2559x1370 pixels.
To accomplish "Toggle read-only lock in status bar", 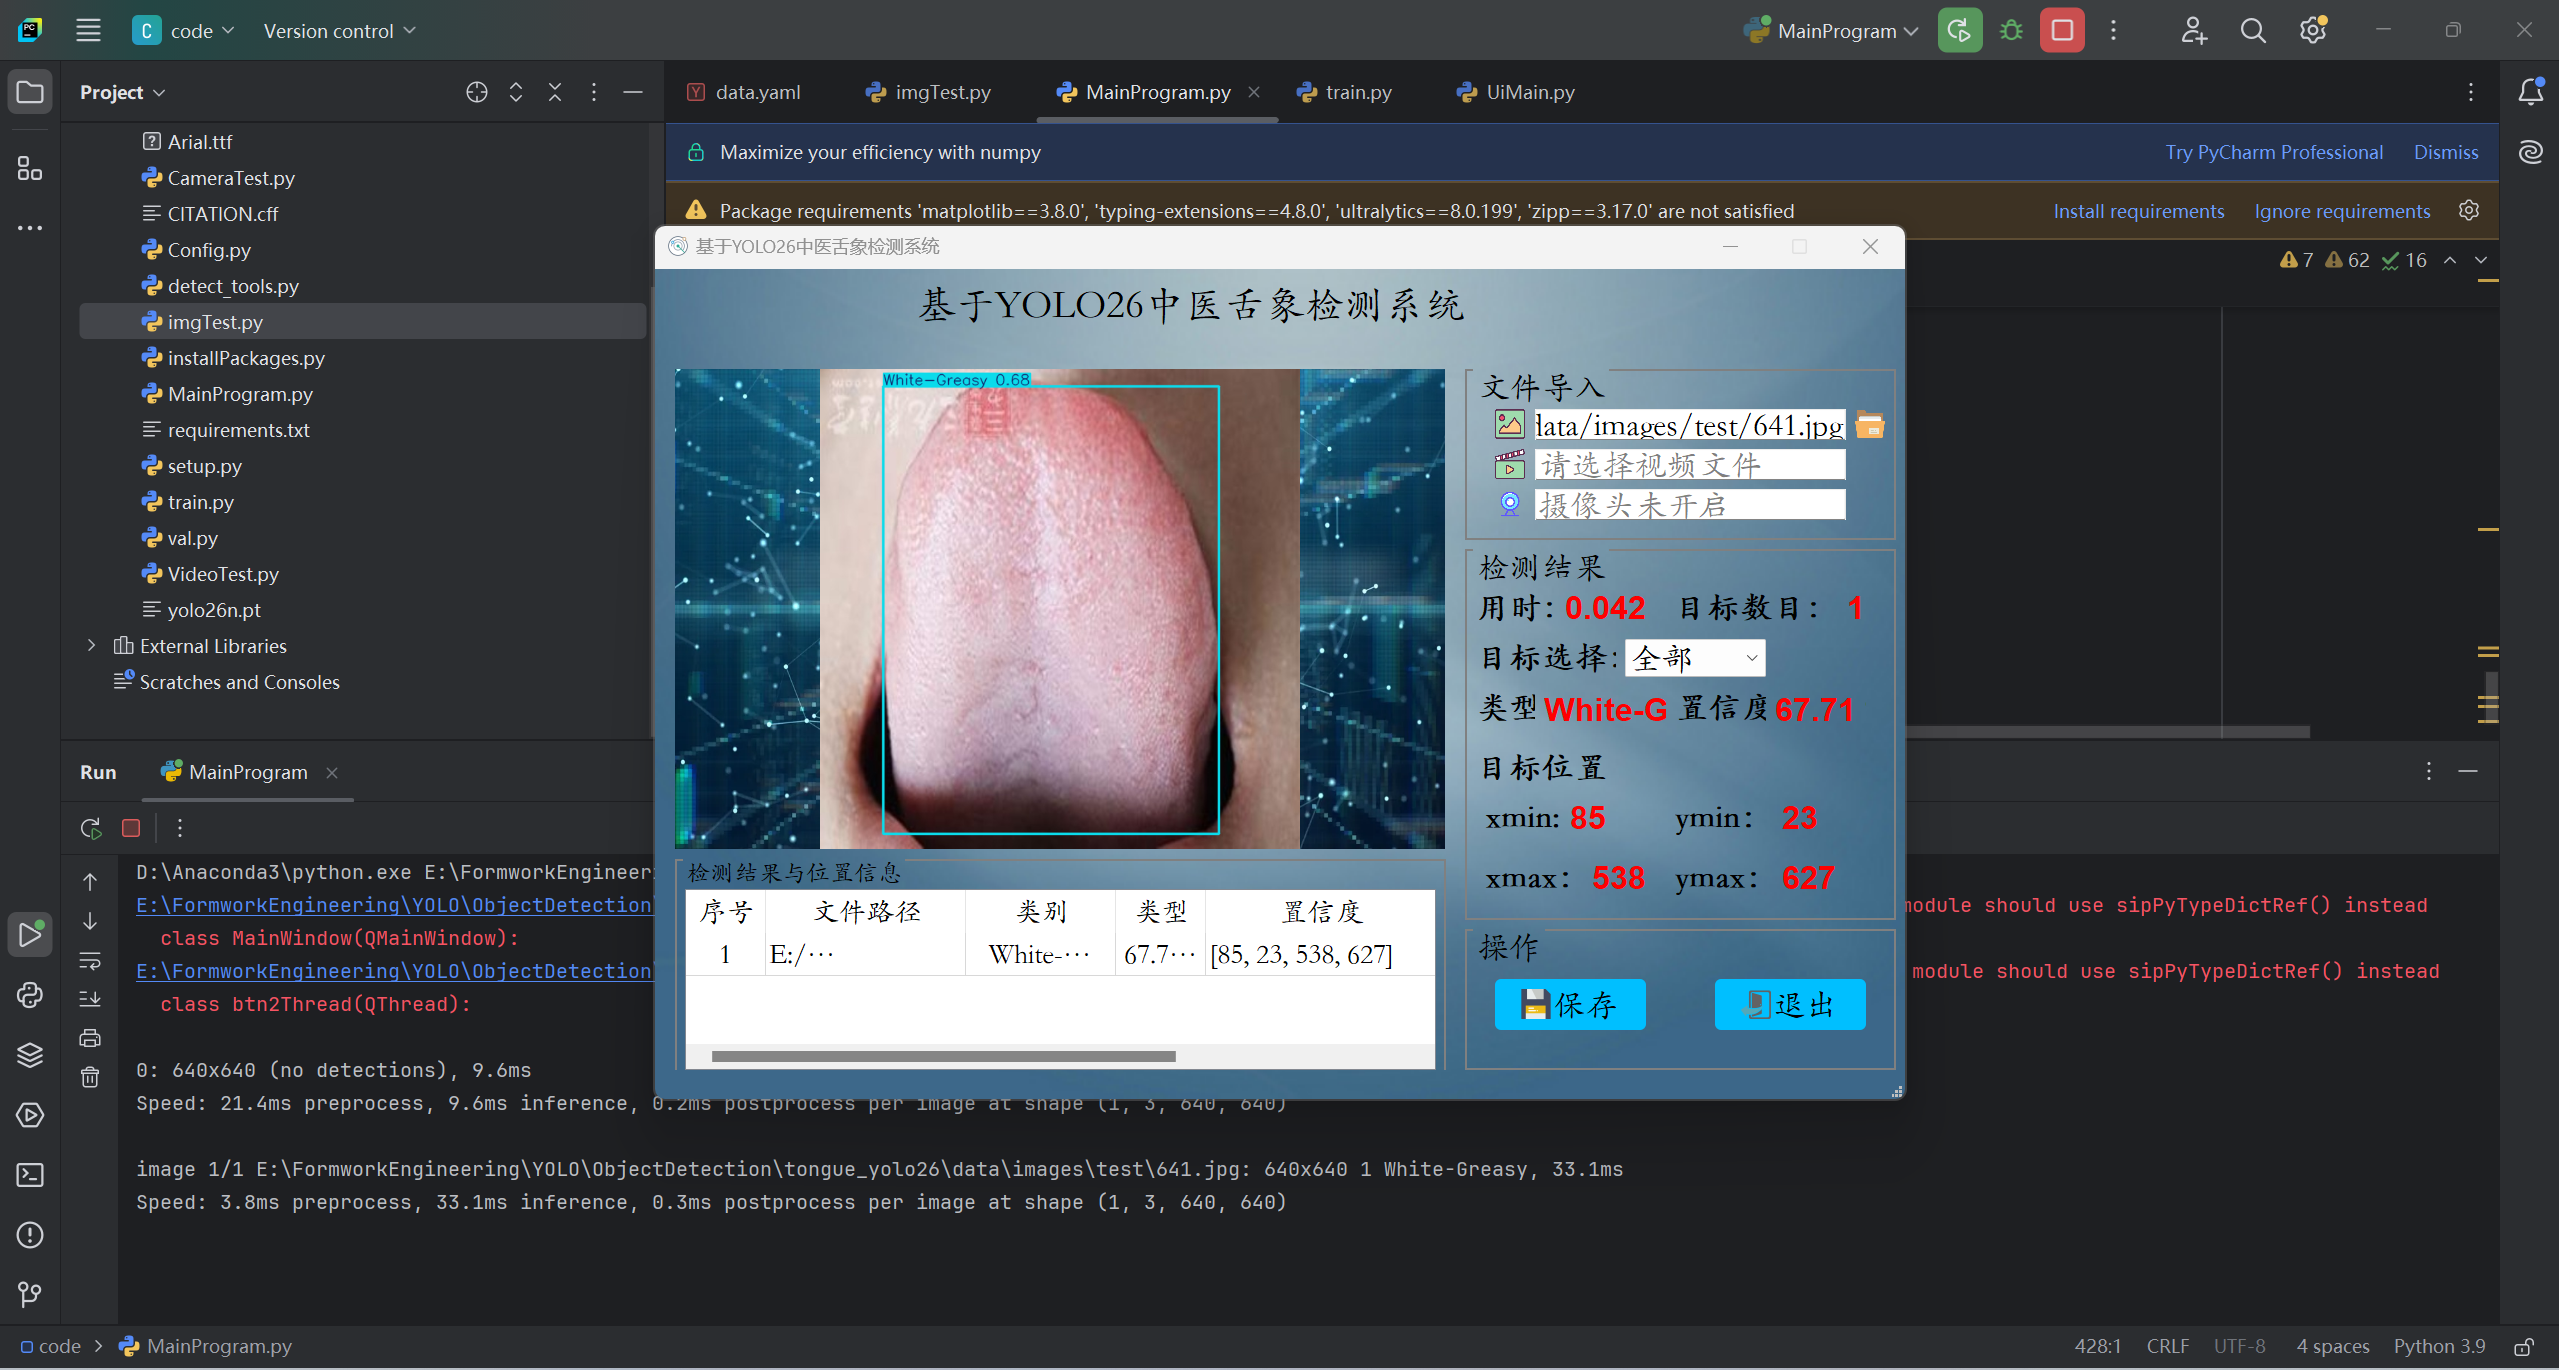I will pyautogui.click(x=2524, y=1346).
